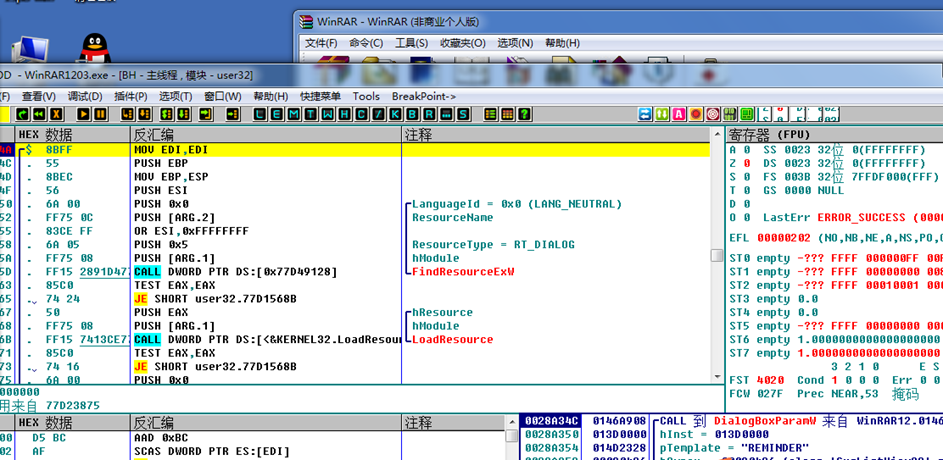Select the MOV EDI,EDI highlighted instruction row
This screenshot has width=943, height=460.
[355, 150]
